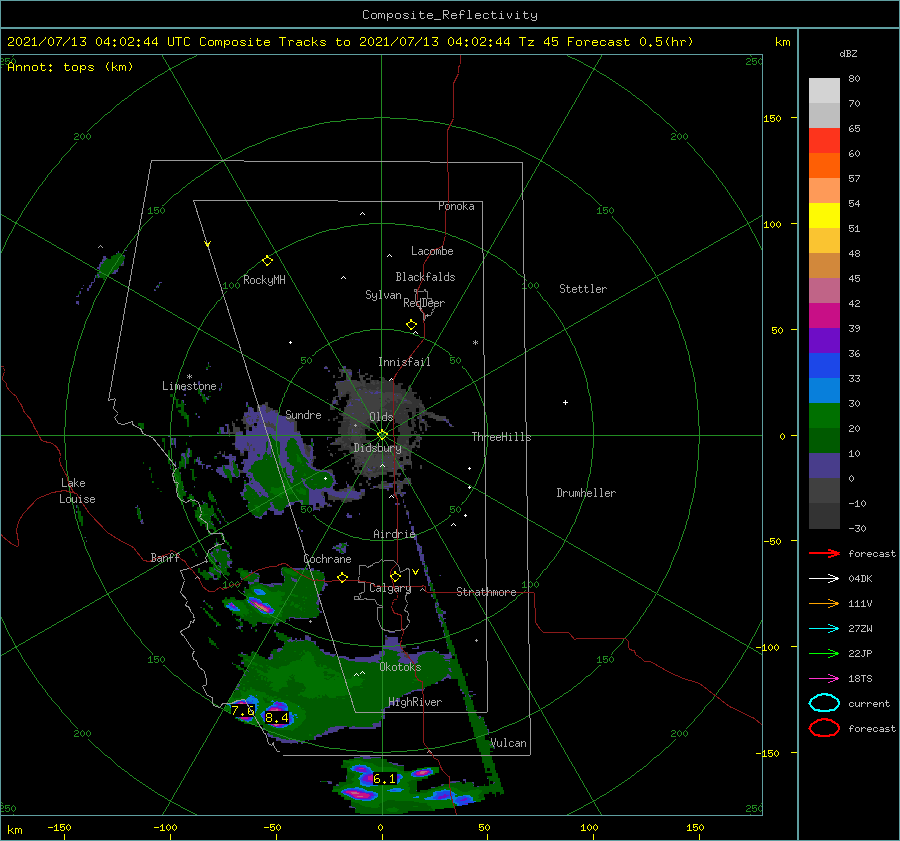The width and height of the screenshot is (900, 841).
Task: Click the Limestone label
Action: coord(189,386)
